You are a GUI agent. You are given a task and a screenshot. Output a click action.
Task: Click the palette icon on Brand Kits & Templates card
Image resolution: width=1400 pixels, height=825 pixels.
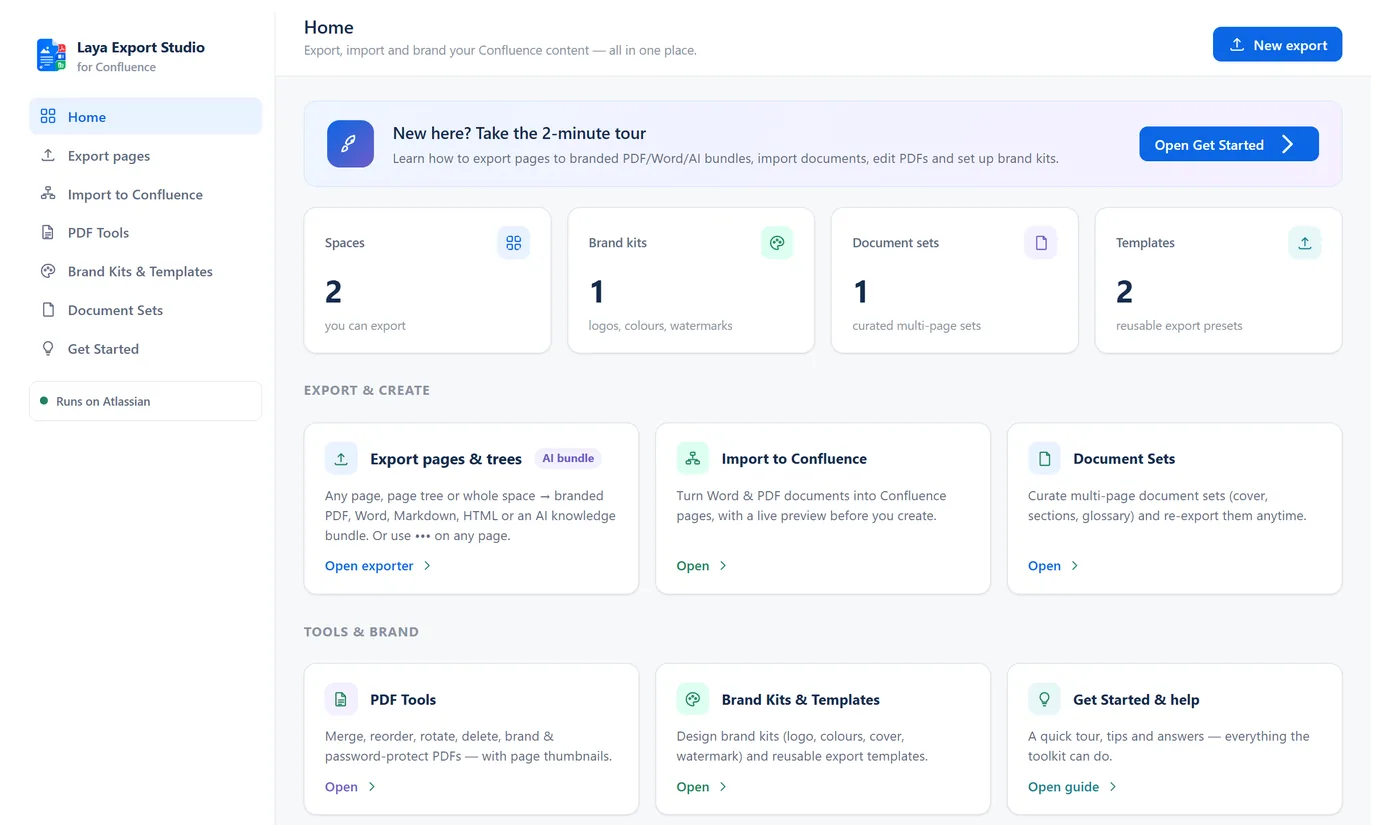point(693,699)
